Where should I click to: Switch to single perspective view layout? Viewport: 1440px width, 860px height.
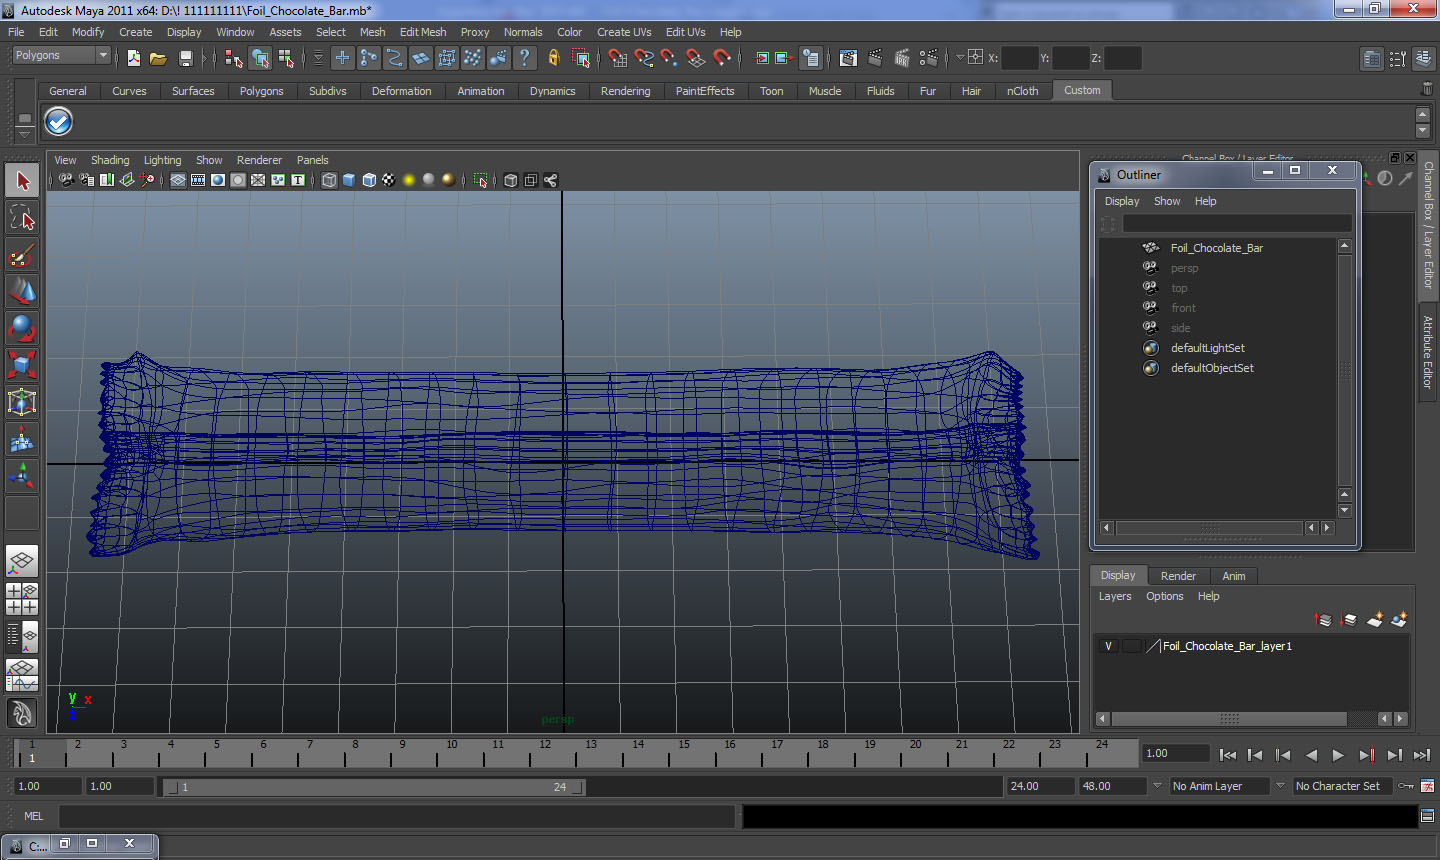coord(22,561)
